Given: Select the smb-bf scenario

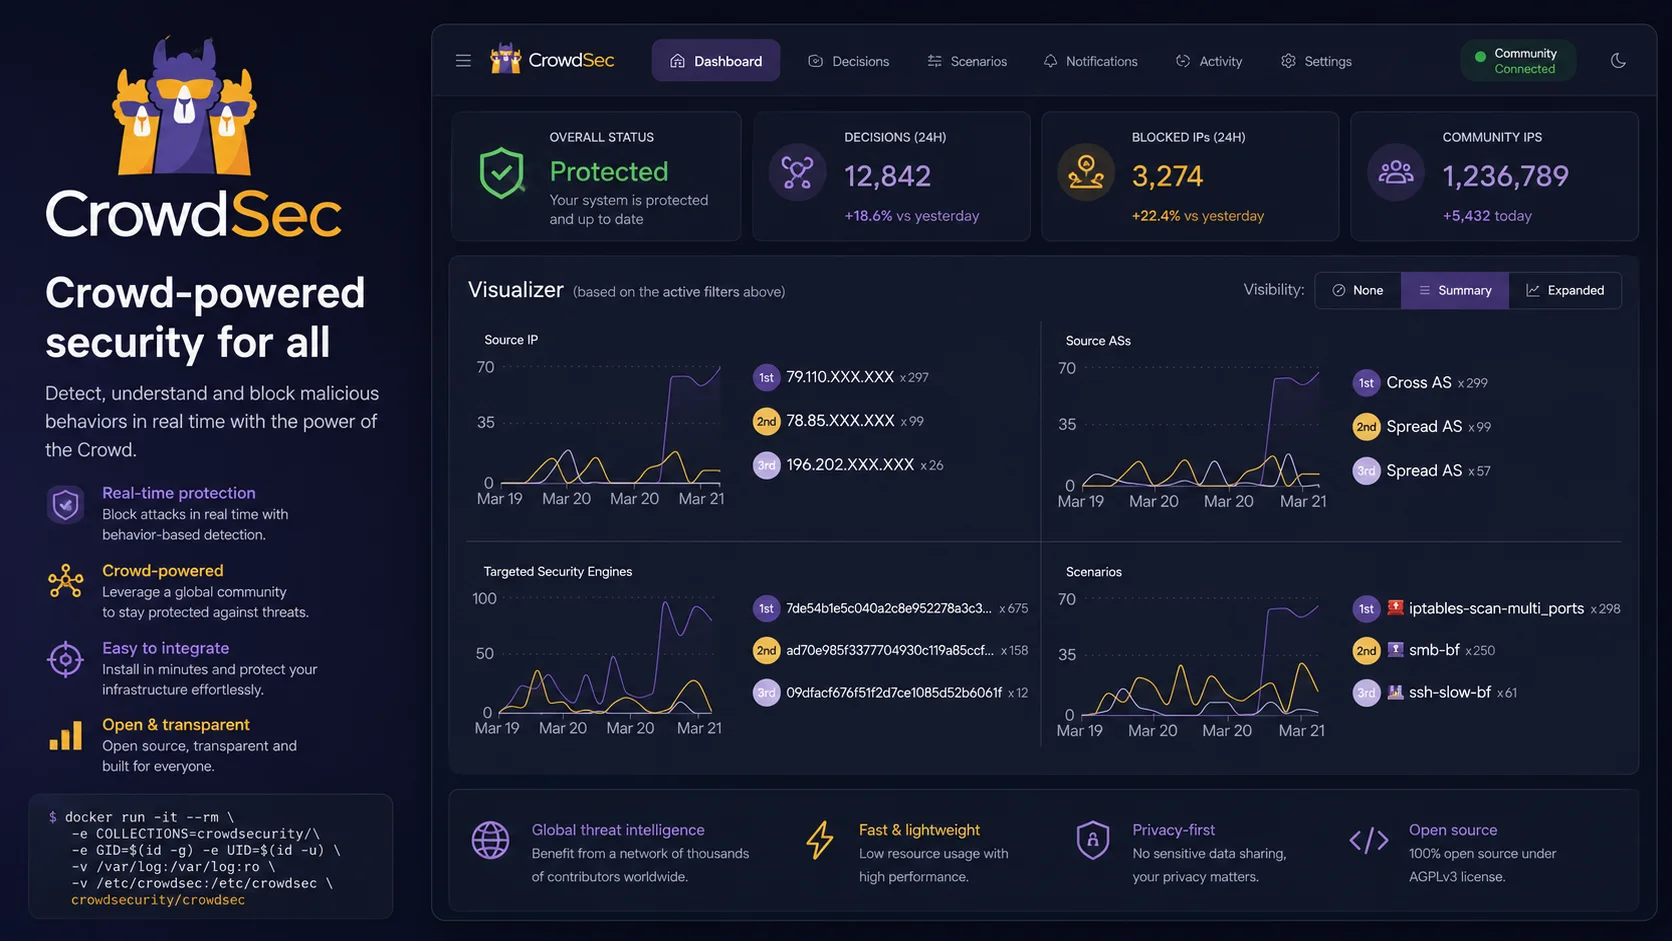Looking at the screenshot, I should coord(1434,650).
